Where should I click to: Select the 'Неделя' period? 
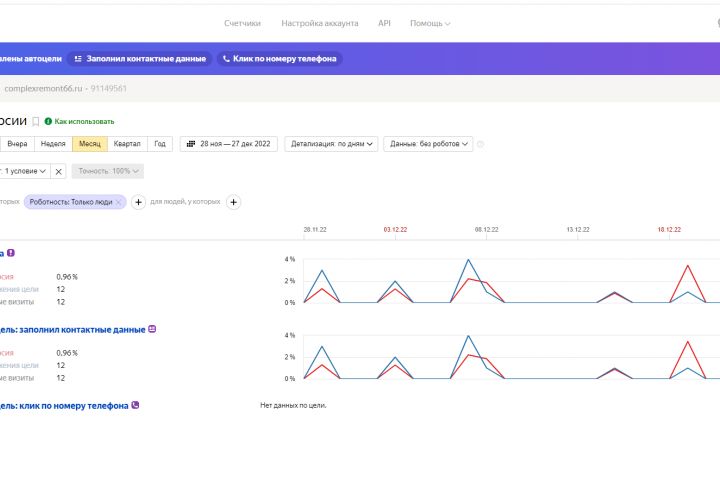pos(52,144)
